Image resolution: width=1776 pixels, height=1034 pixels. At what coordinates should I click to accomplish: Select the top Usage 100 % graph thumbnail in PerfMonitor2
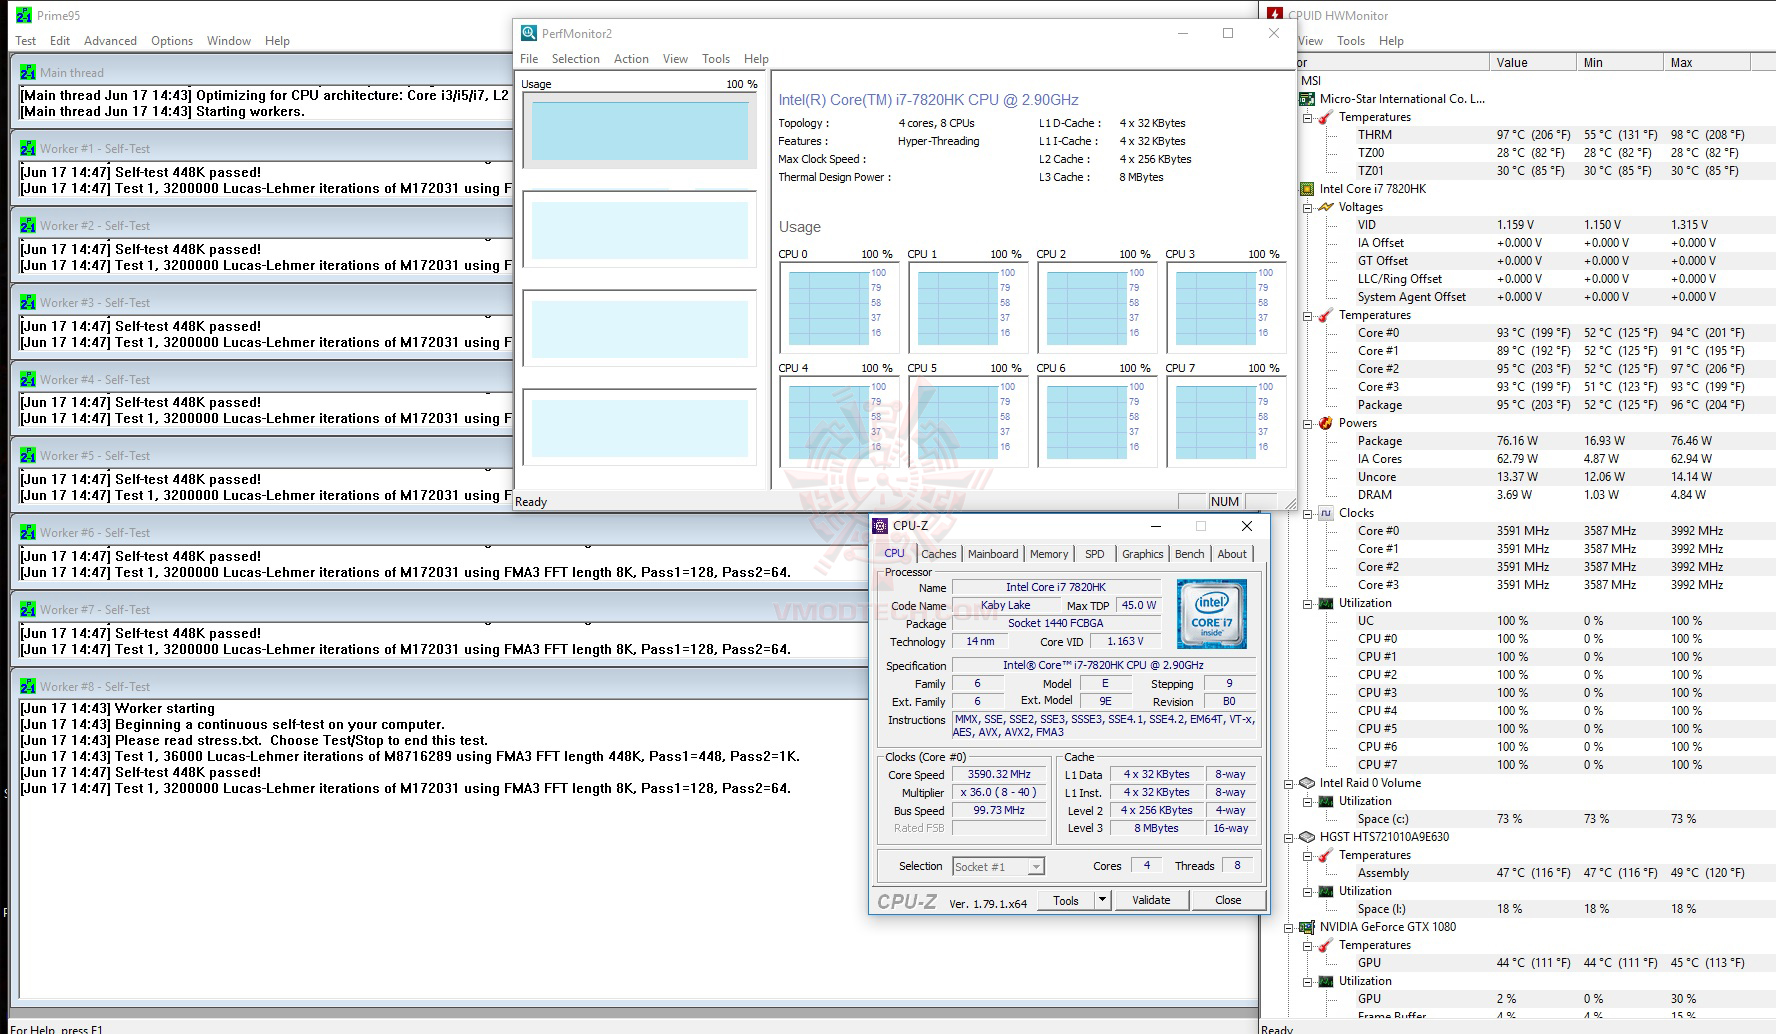pyautogui.click(x=640, y=131)
